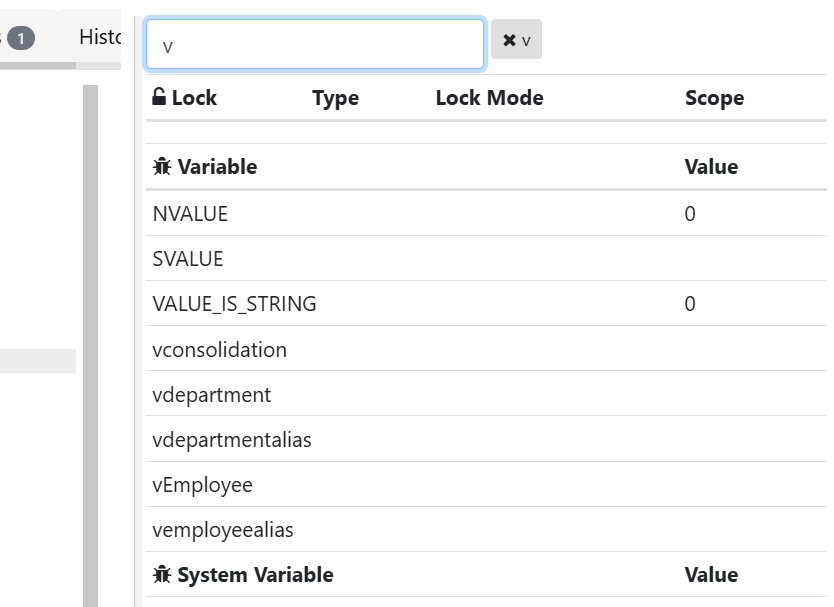Click the NVALUE value cell showing 0

coord(690,214)
